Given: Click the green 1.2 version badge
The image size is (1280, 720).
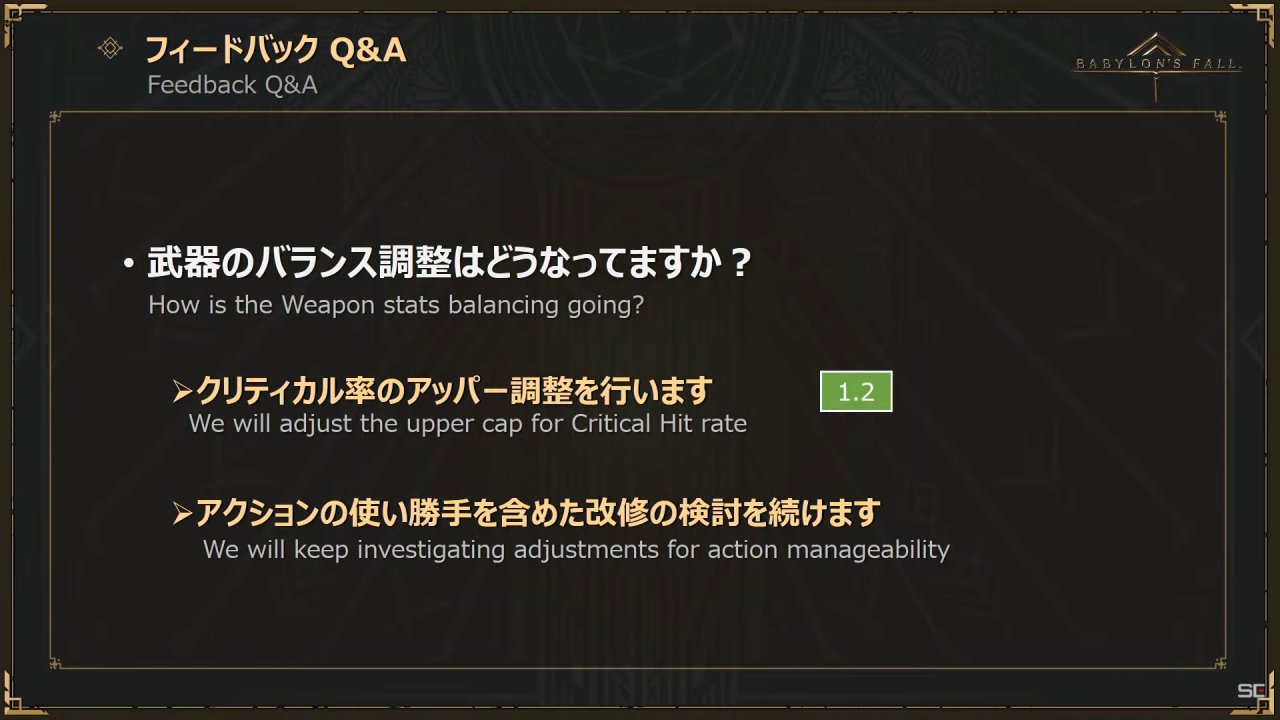Looking at the screenshot, I should (x=856, y=392).
